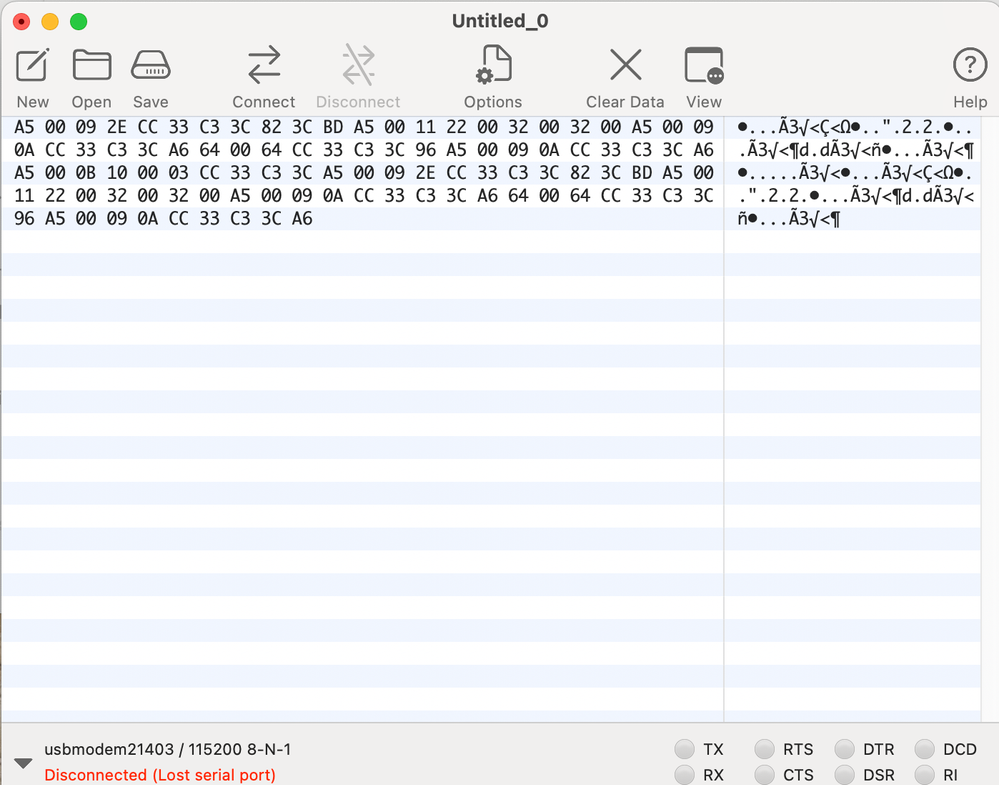
Task: Click inside the hex data pane
Action: tap(360, 170)
